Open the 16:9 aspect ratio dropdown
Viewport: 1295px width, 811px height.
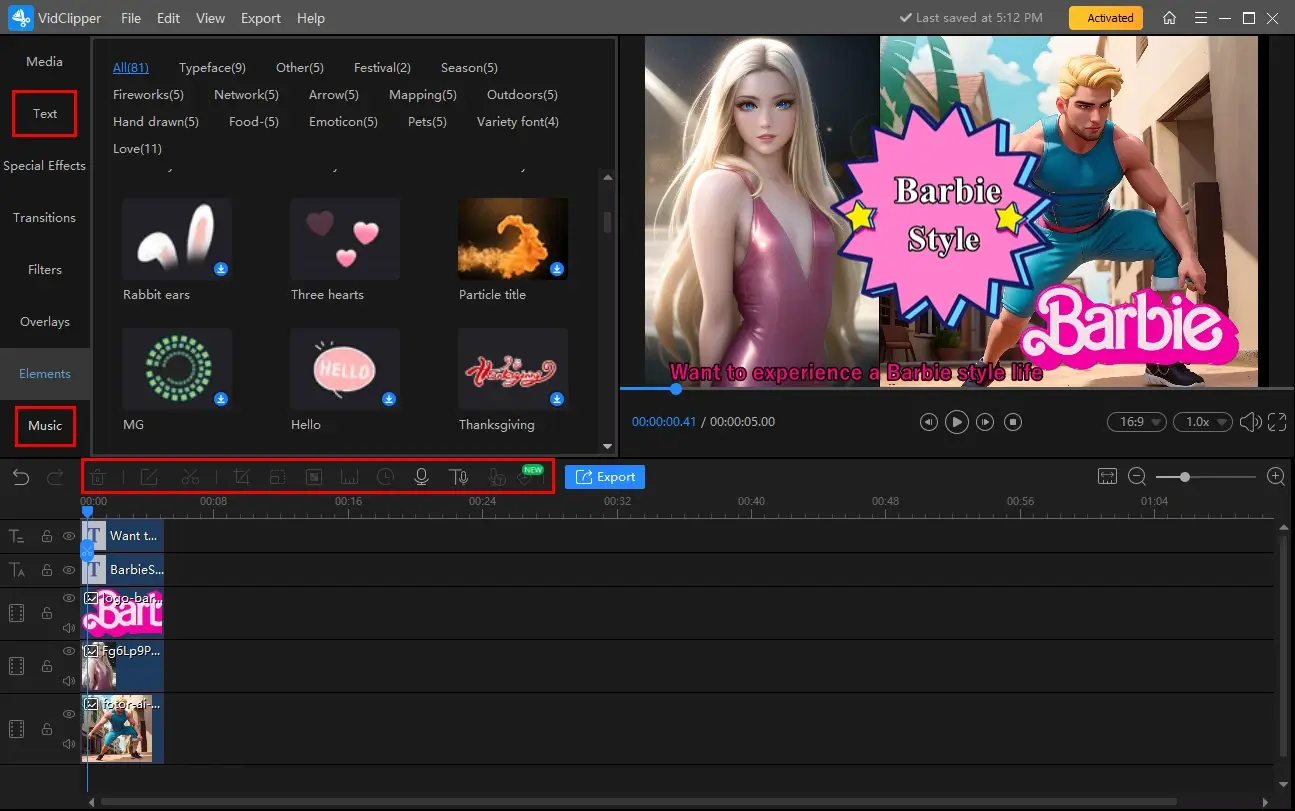1137,422
